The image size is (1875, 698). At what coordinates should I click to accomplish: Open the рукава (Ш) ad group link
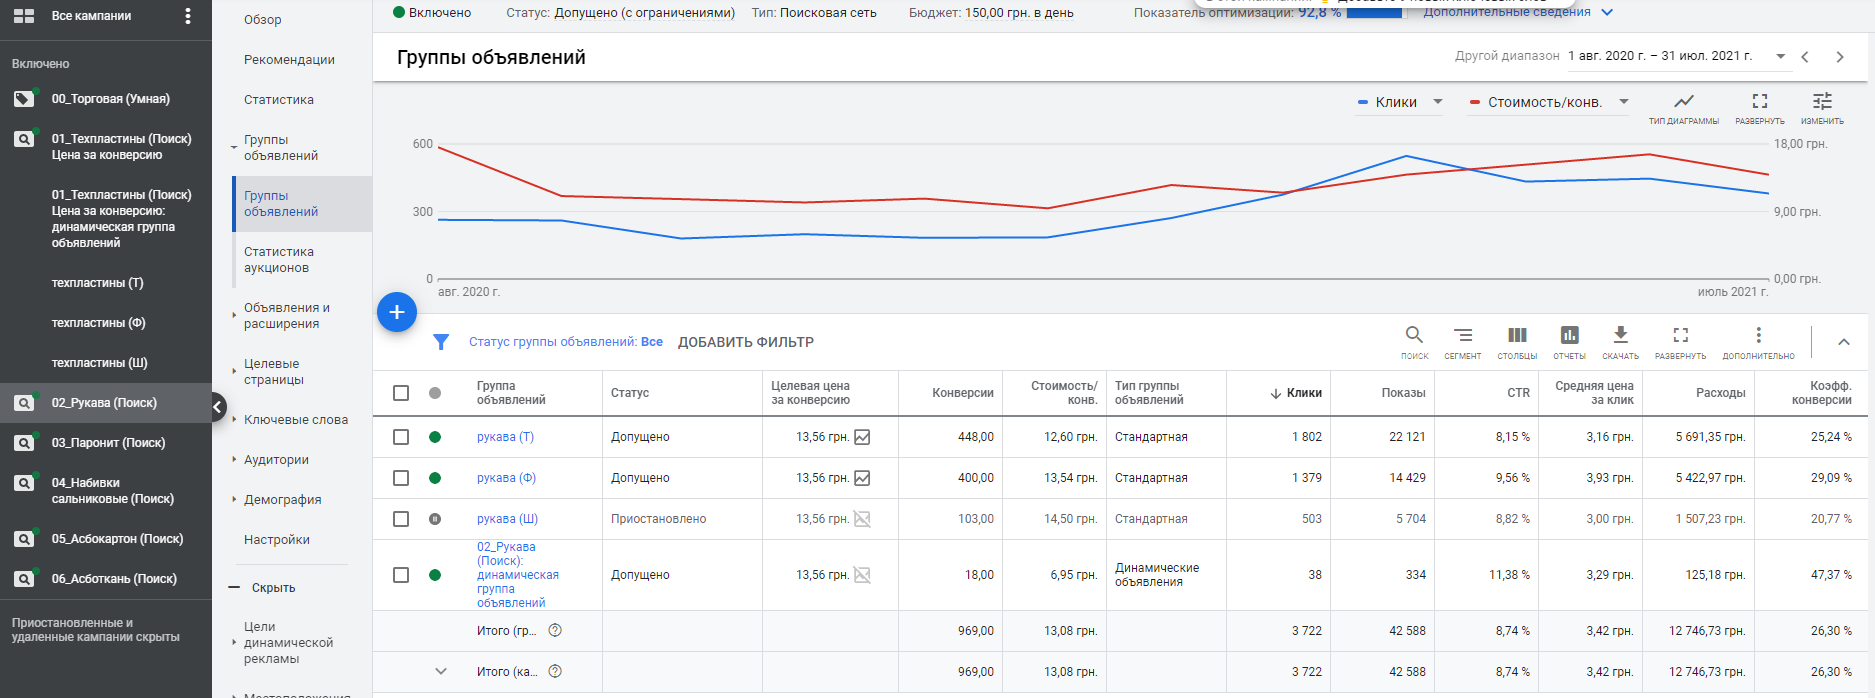(x=507, y=519)
